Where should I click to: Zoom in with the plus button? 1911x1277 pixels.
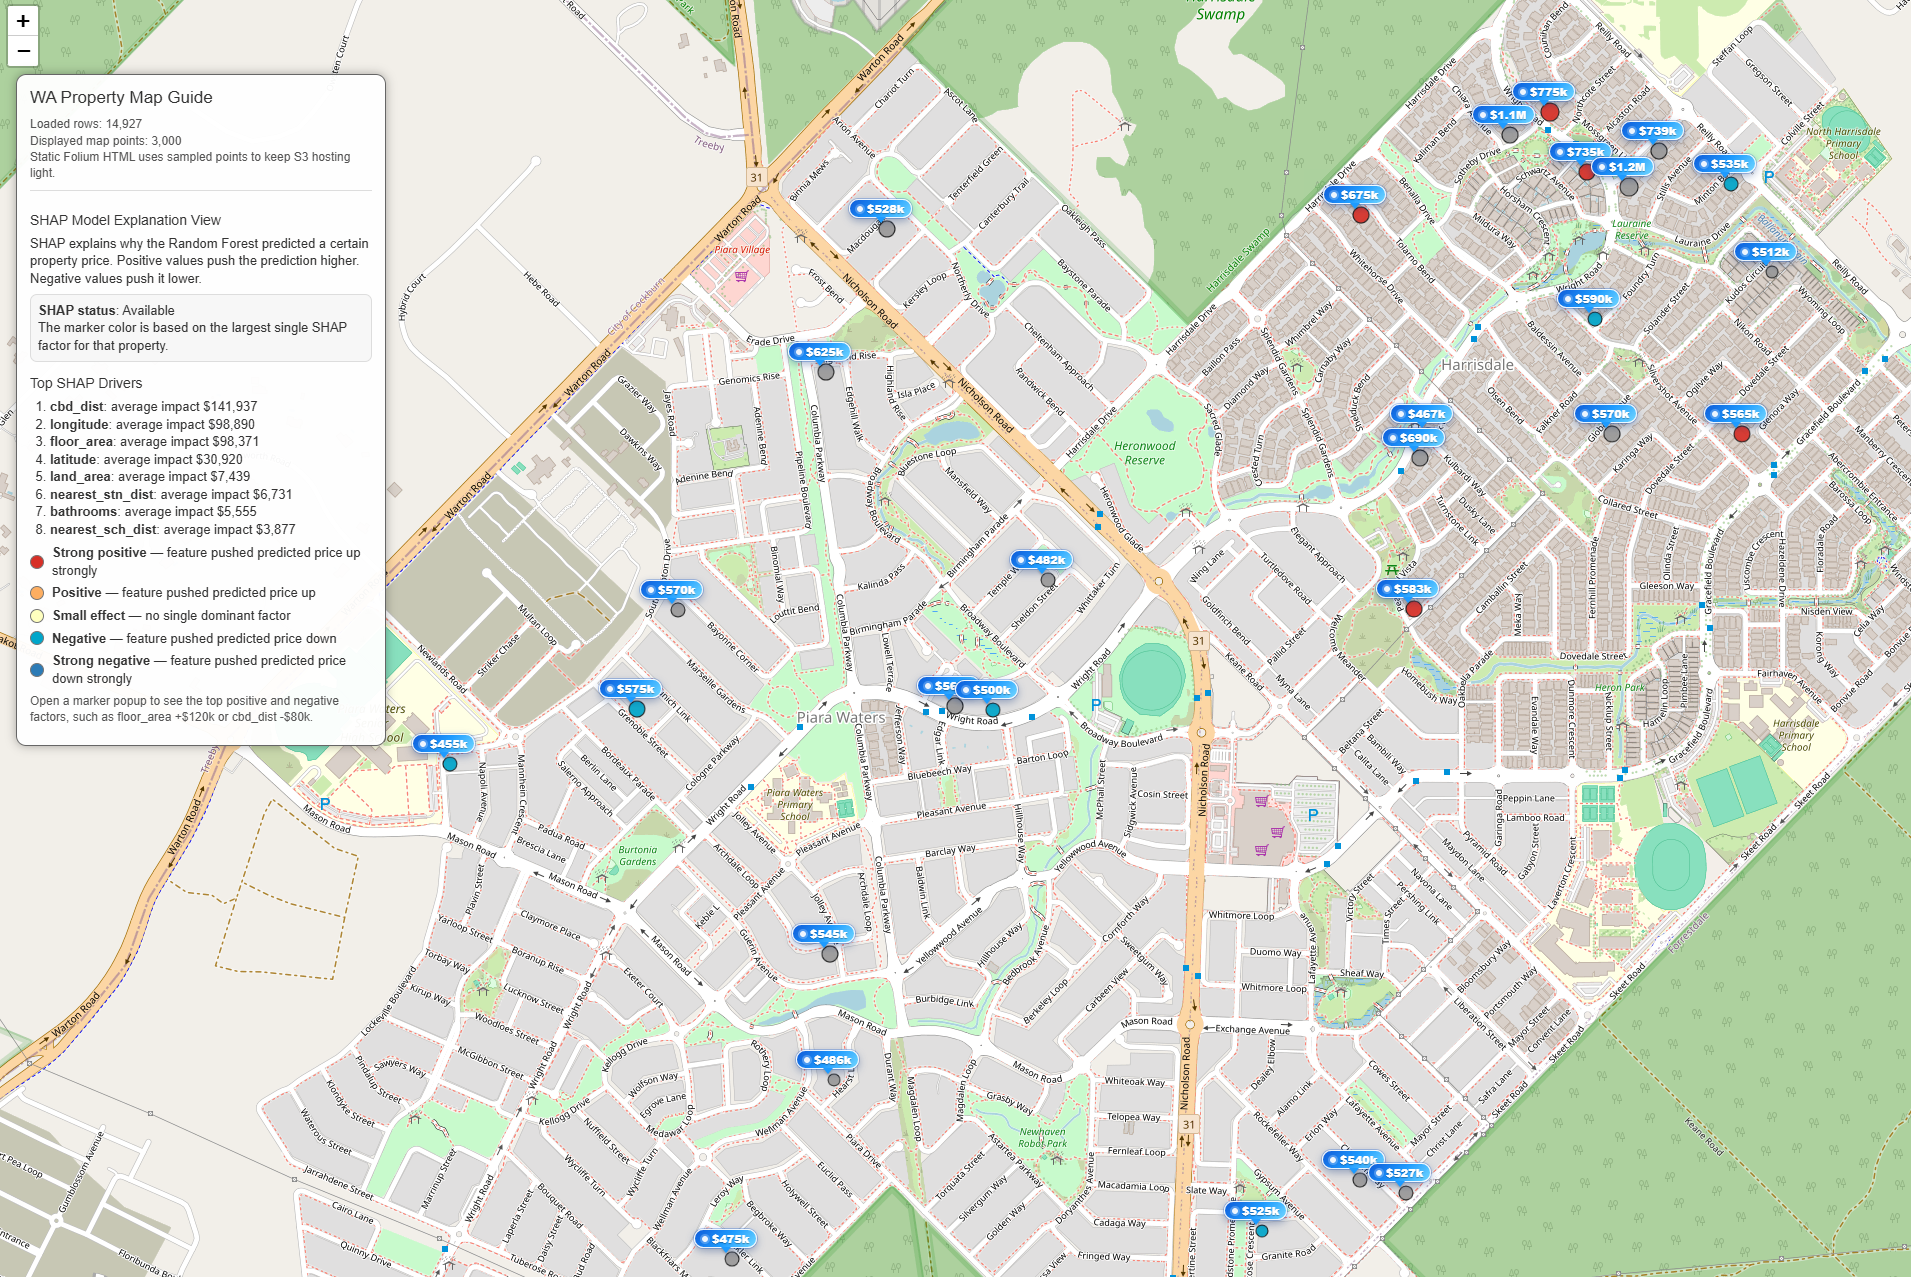(x=23, y=21)
